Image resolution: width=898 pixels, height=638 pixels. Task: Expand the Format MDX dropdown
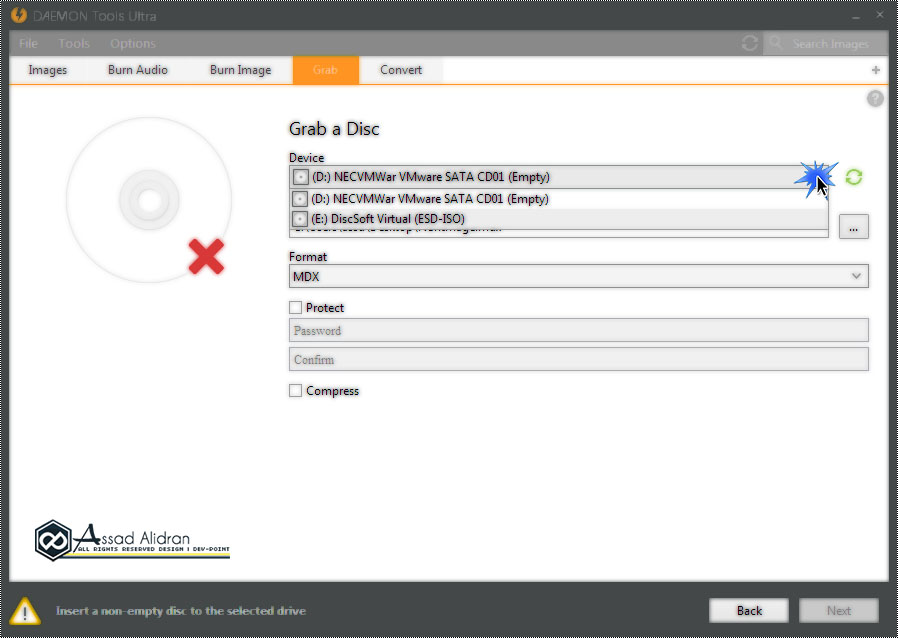click(x=578, y=276)
